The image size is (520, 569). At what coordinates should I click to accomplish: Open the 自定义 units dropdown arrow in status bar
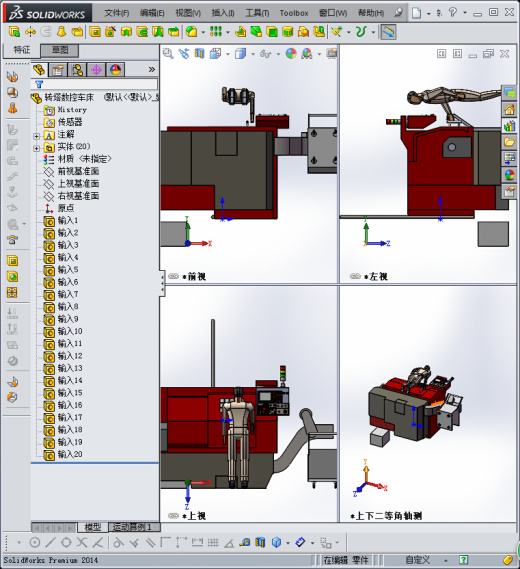point(446,561)
